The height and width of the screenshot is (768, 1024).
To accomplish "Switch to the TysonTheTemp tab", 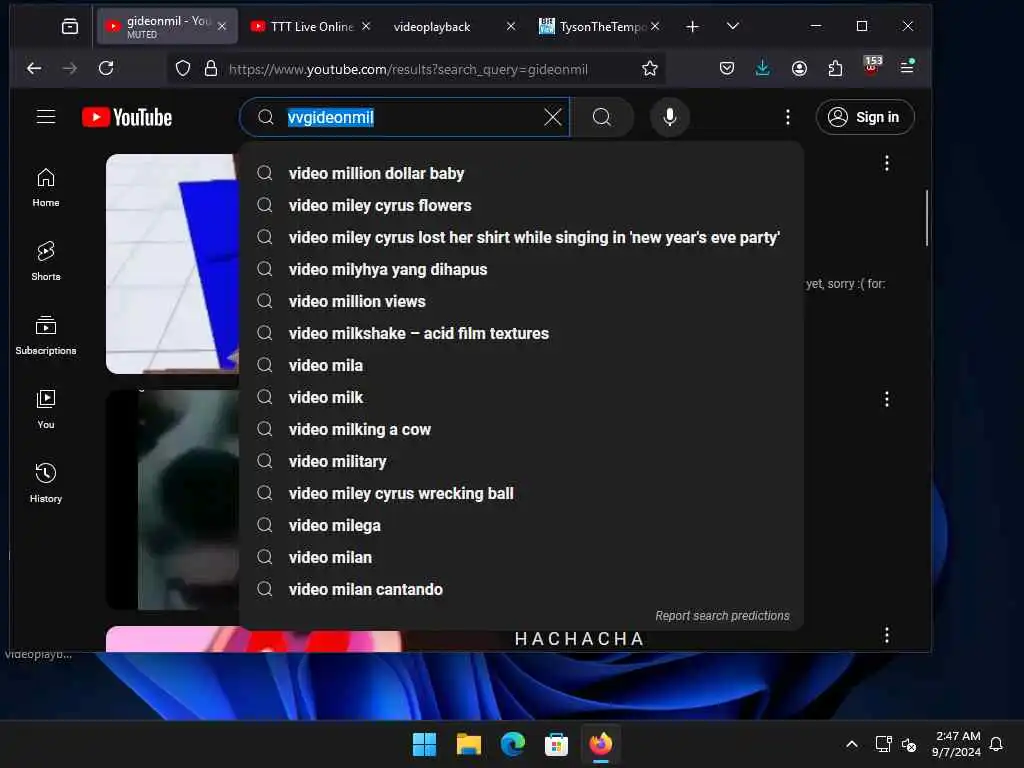I will tap(593, 26).
